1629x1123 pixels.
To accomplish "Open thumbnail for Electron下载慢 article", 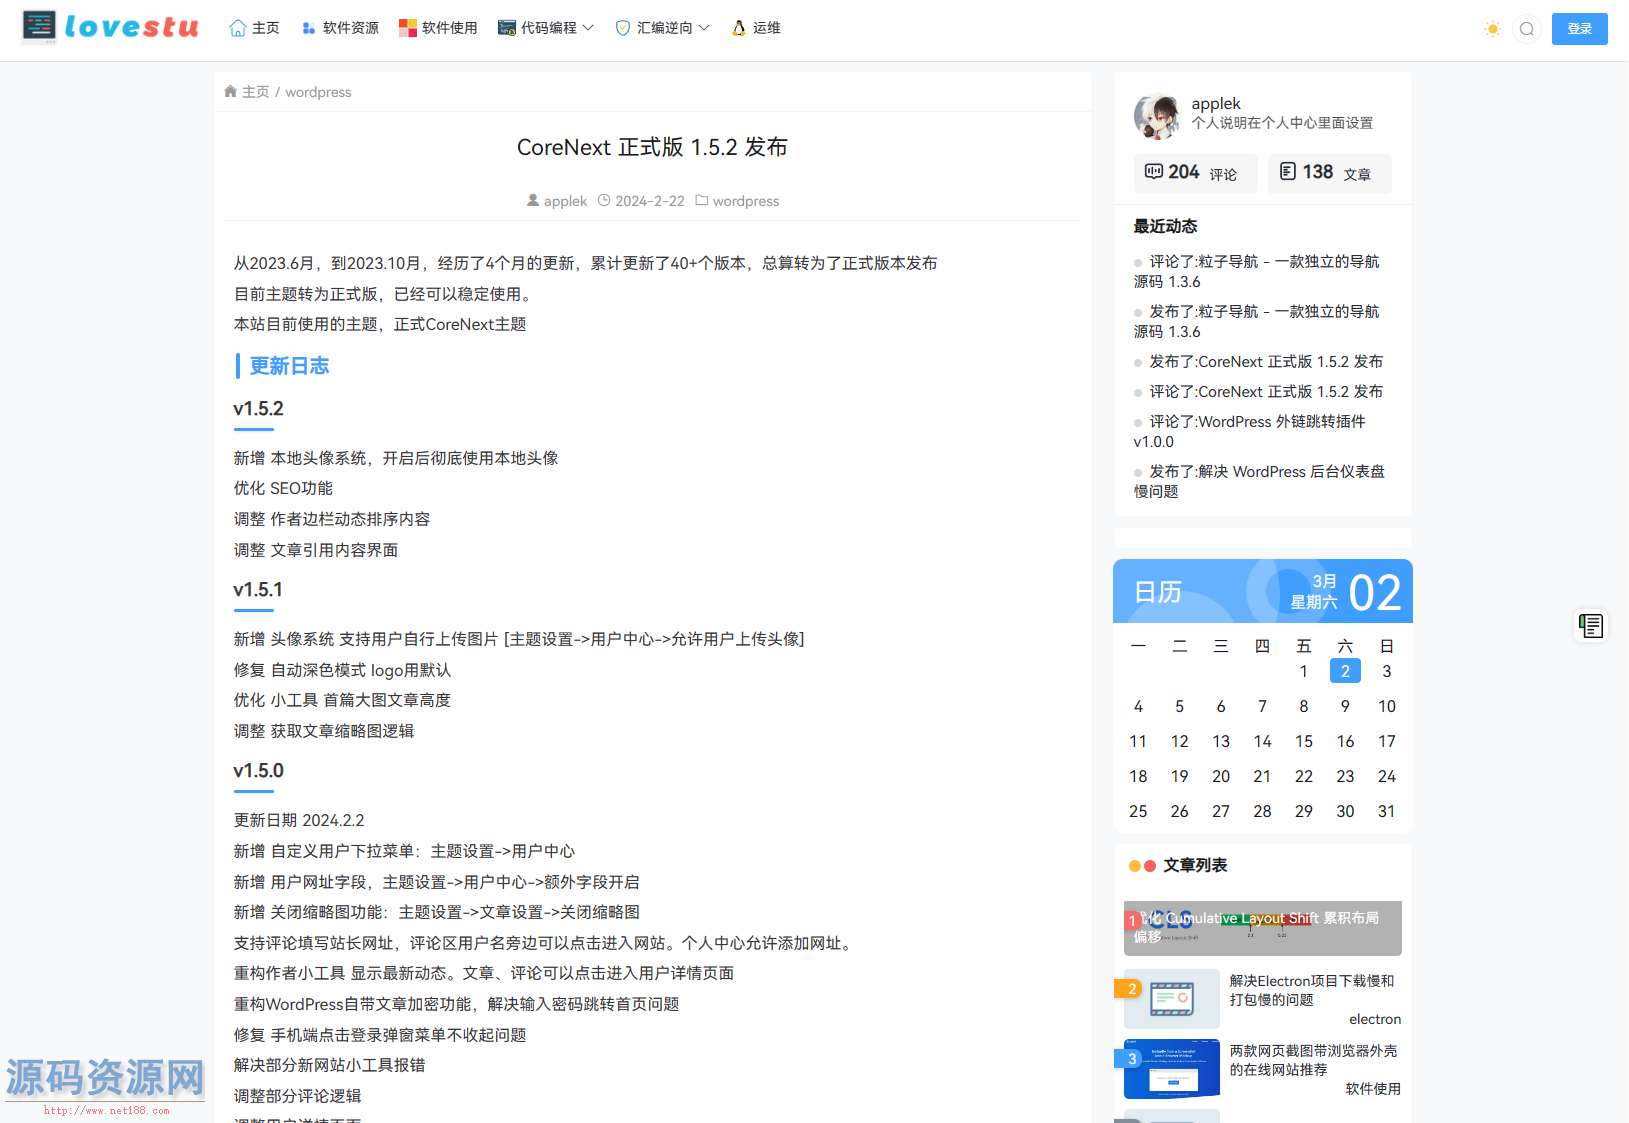I will click(x=1171, y=999).
